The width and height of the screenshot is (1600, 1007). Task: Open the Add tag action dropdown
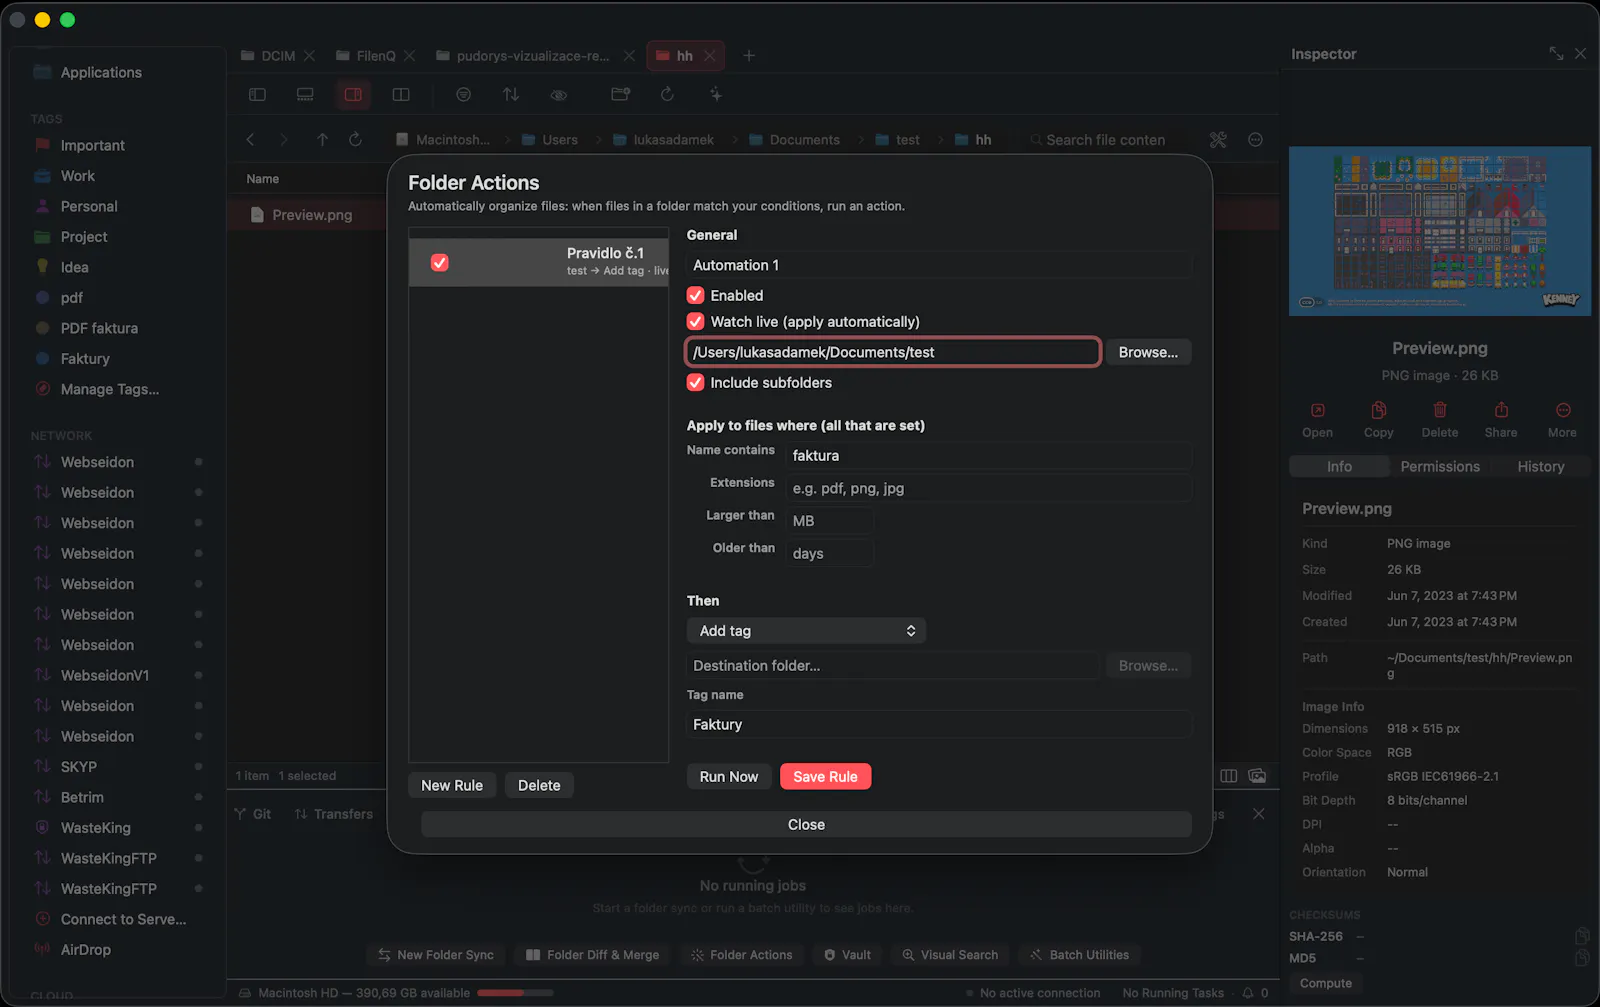pos(807,631)
